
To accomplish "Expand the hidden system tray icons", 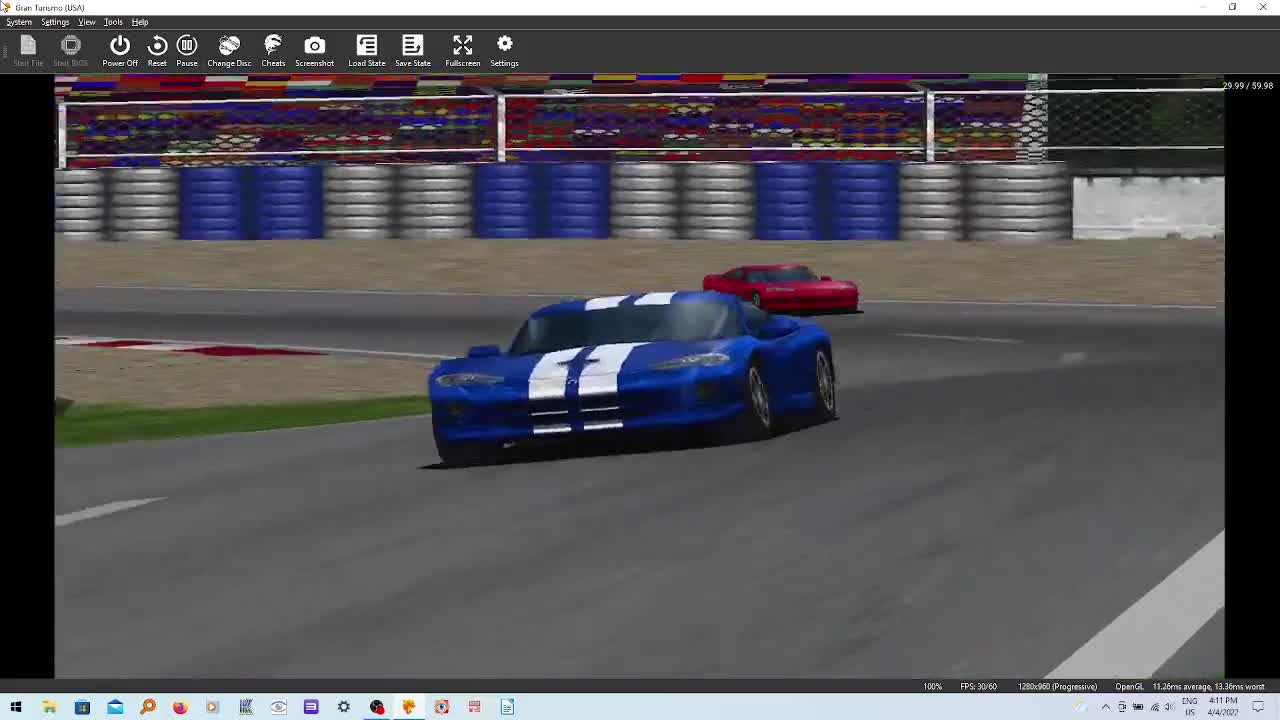I will tap(1106, 707).
